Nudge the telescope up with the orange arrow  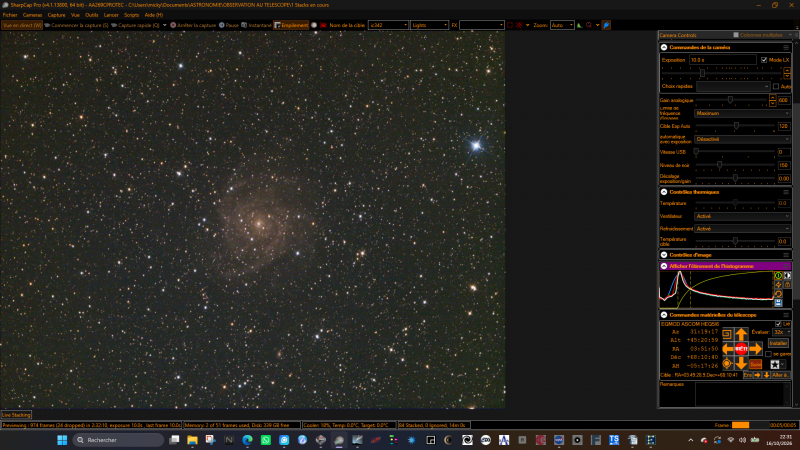tap(741, 335)
